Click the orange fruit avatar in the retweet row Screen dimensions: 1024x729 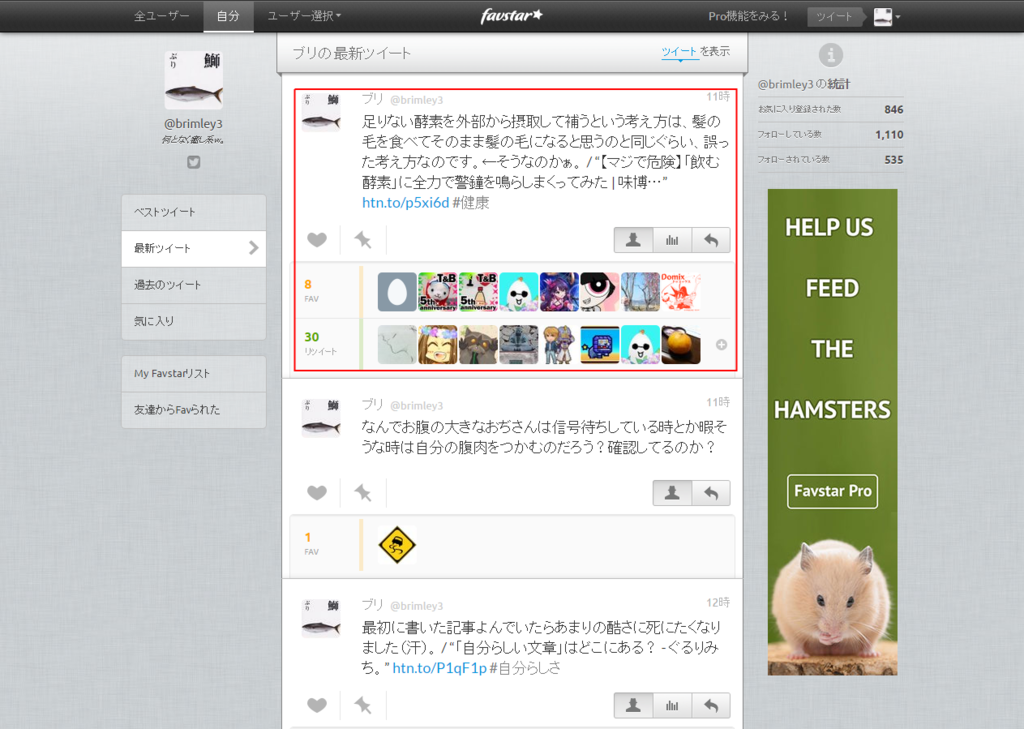tap(680, 344)
